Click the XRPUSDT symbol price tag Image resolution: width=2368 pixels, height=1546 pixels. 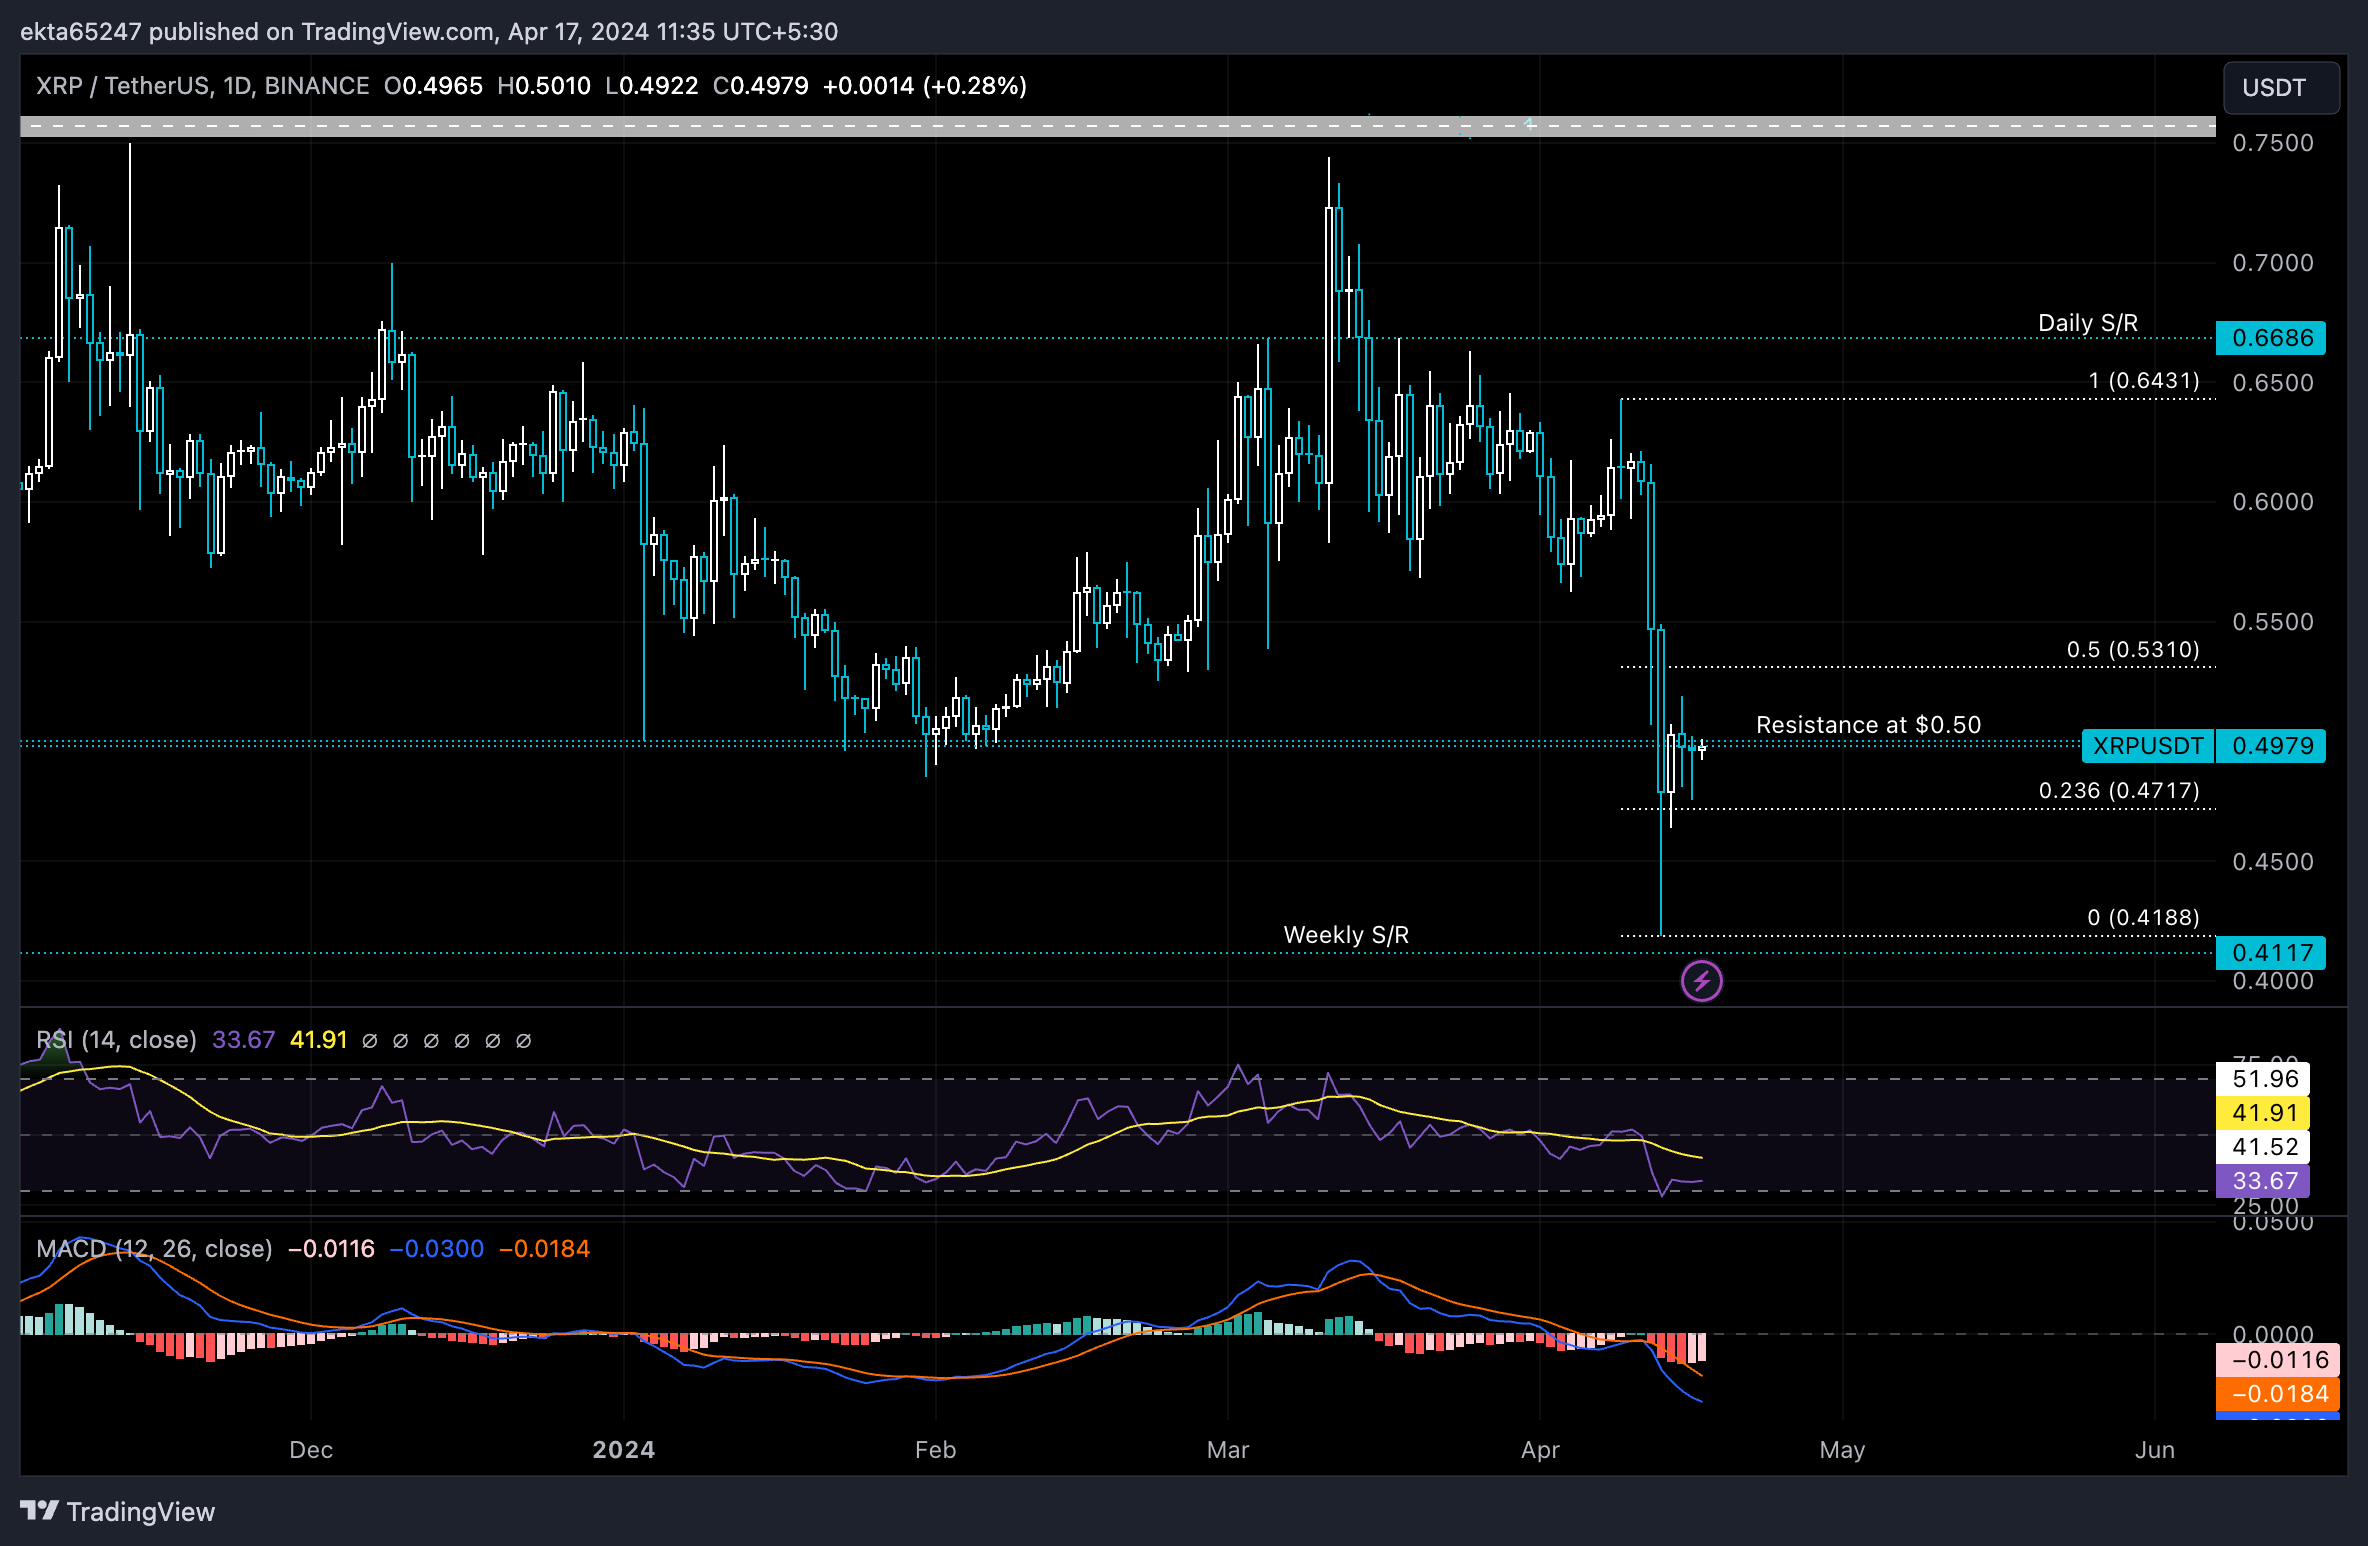click(x=2147, y=746)
